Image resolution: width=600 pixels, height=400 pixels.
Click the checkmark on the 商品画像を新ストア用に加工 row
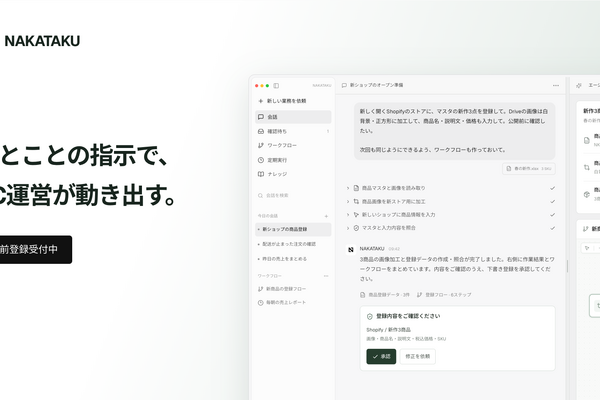[552, 202]
